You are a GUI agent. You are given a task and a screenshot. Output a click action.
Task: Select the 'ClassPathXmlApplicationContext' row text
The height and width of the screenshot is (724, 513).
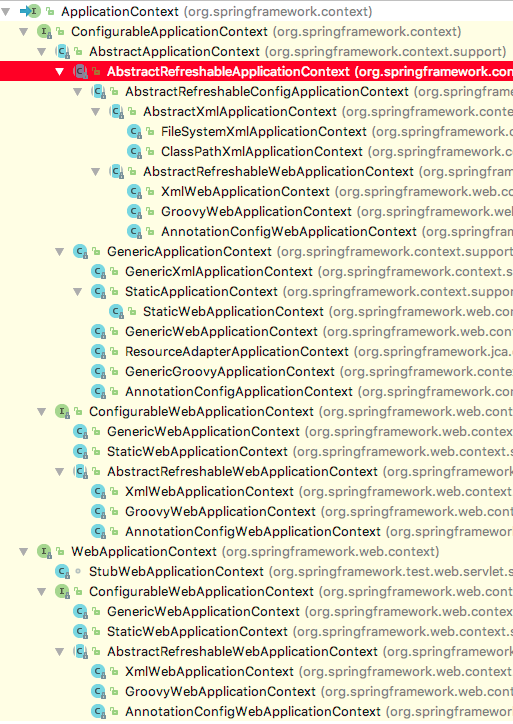click(x=262, y=151)
